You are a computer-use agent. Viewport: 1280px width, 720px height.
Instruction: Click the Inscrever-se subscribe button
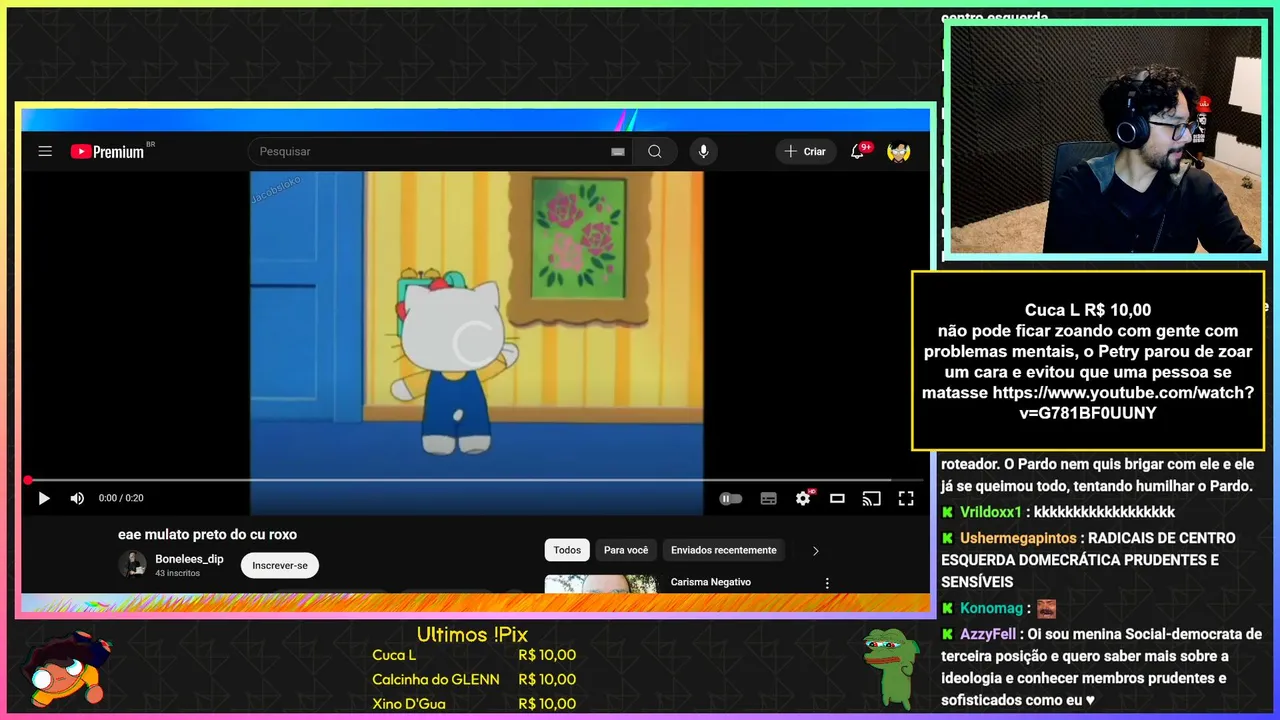(x=279, y=565)
